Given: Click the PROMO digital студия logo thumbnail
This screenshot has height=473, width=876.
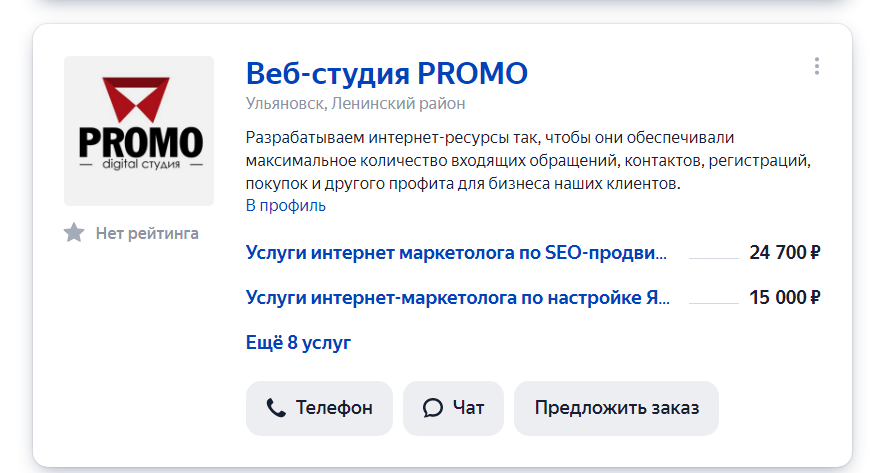Looking at the screenshot, I should [x=139, y=131].
